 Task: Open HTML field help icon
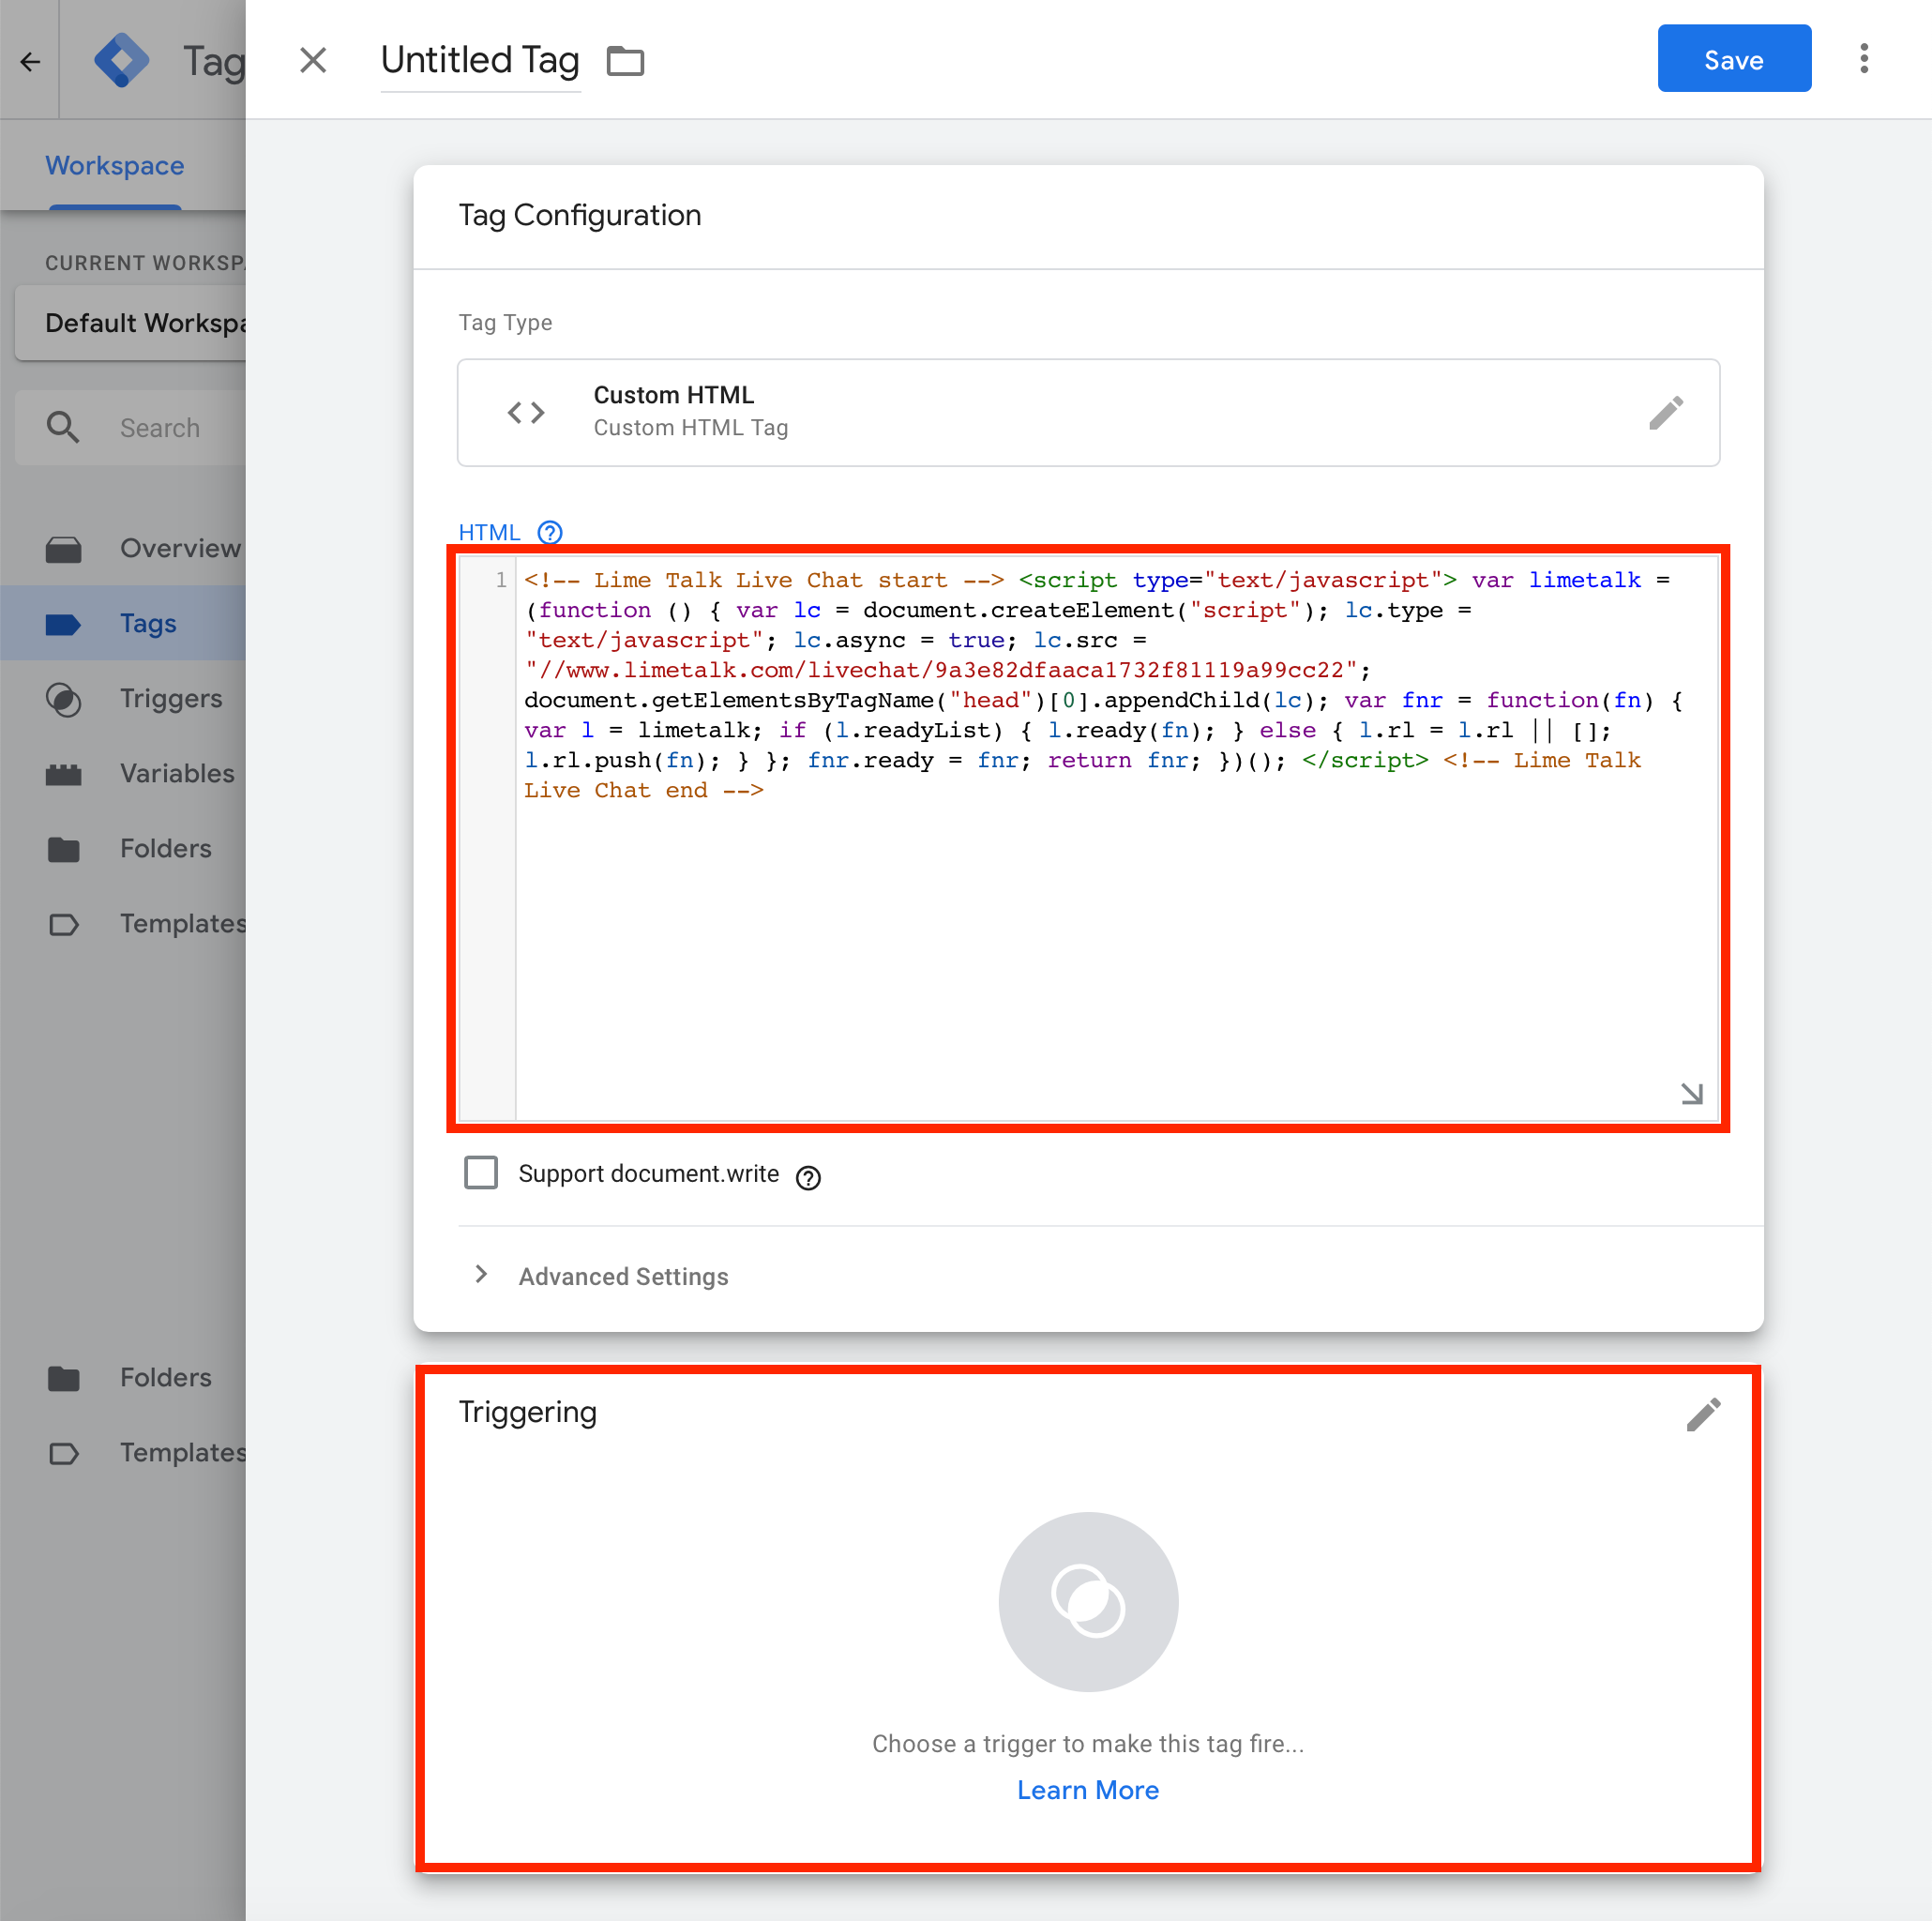tap(550, 532)
